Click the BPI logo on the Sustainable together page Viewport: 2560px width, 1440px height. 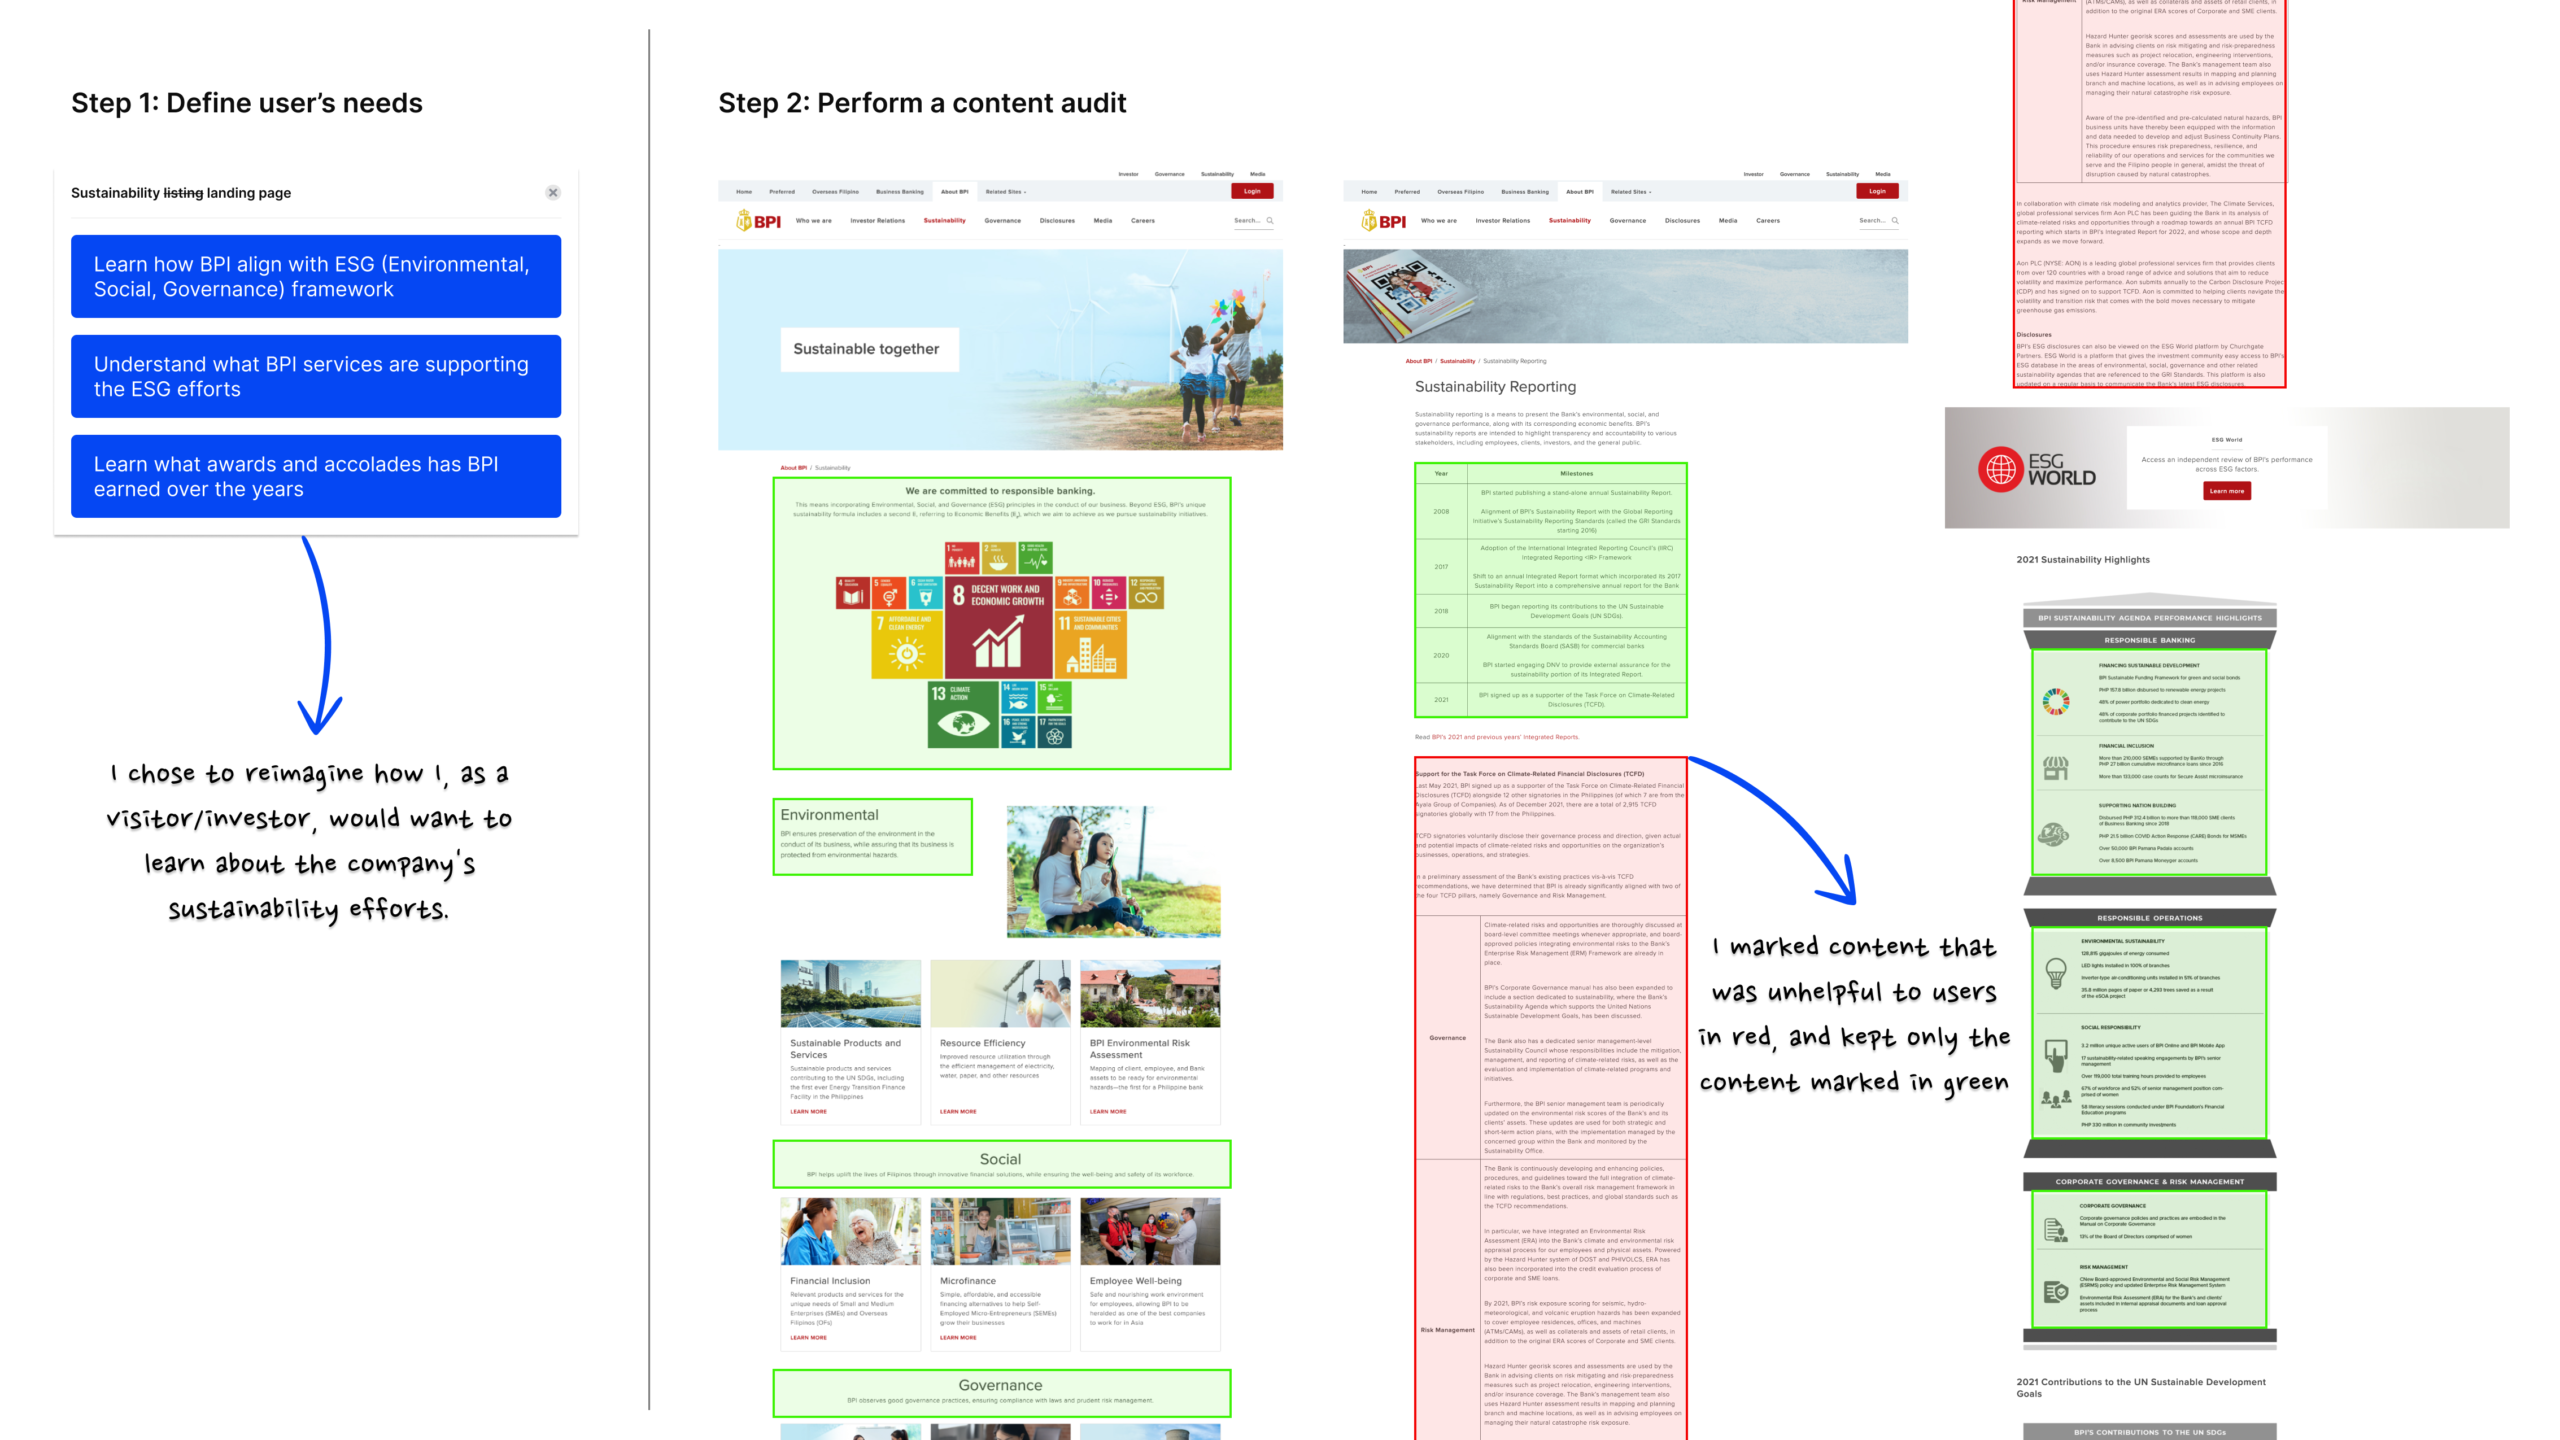758,221
